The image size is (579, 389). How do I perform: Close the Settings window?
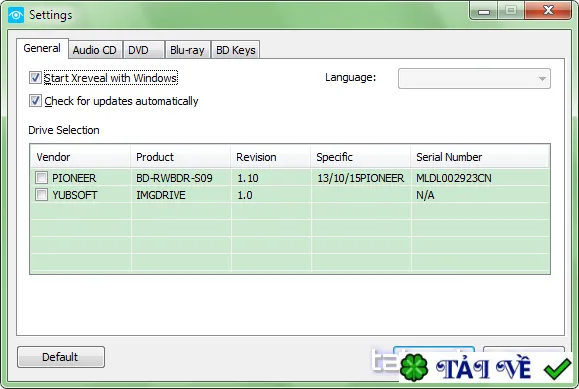click(548, 10)
